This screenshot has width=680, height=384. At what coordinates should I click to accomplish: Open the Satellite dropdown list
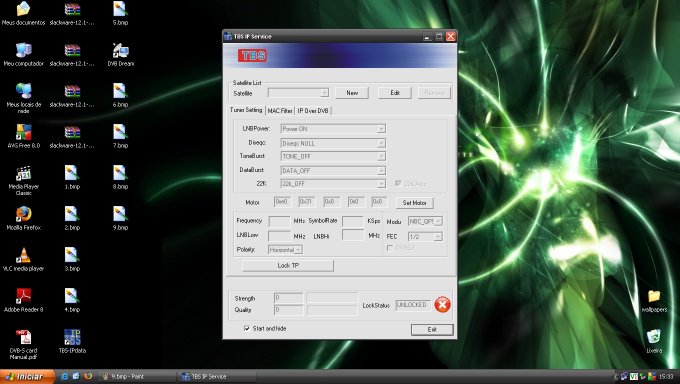click(298, 93)
